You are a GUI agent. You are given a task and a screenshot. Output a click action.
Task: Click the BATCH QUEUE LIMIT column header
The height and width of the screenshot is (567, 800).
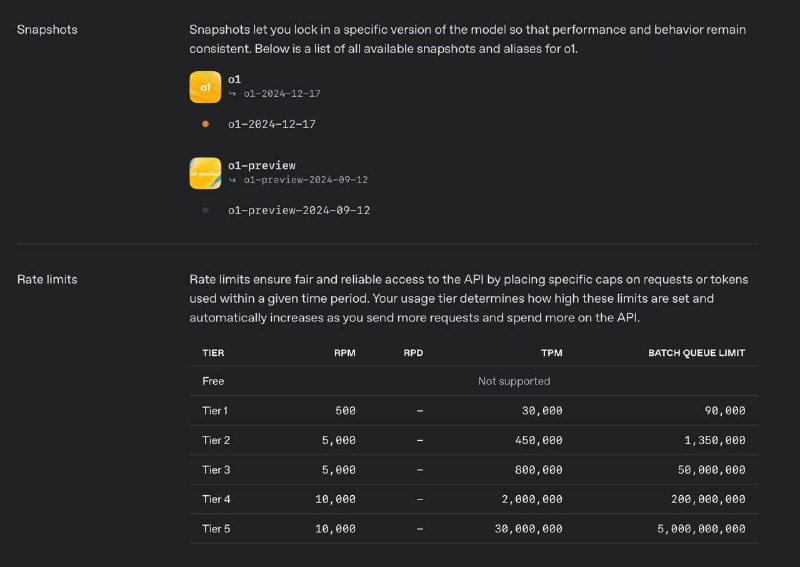696,353
